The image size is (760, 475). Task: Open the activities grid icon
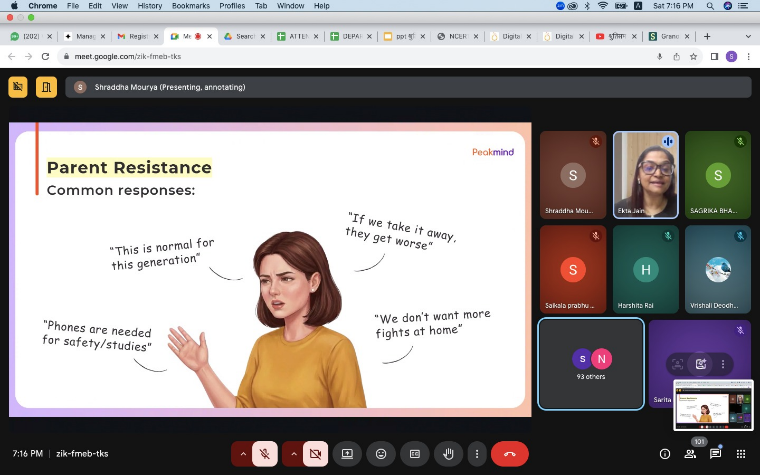tap(741, 453)
